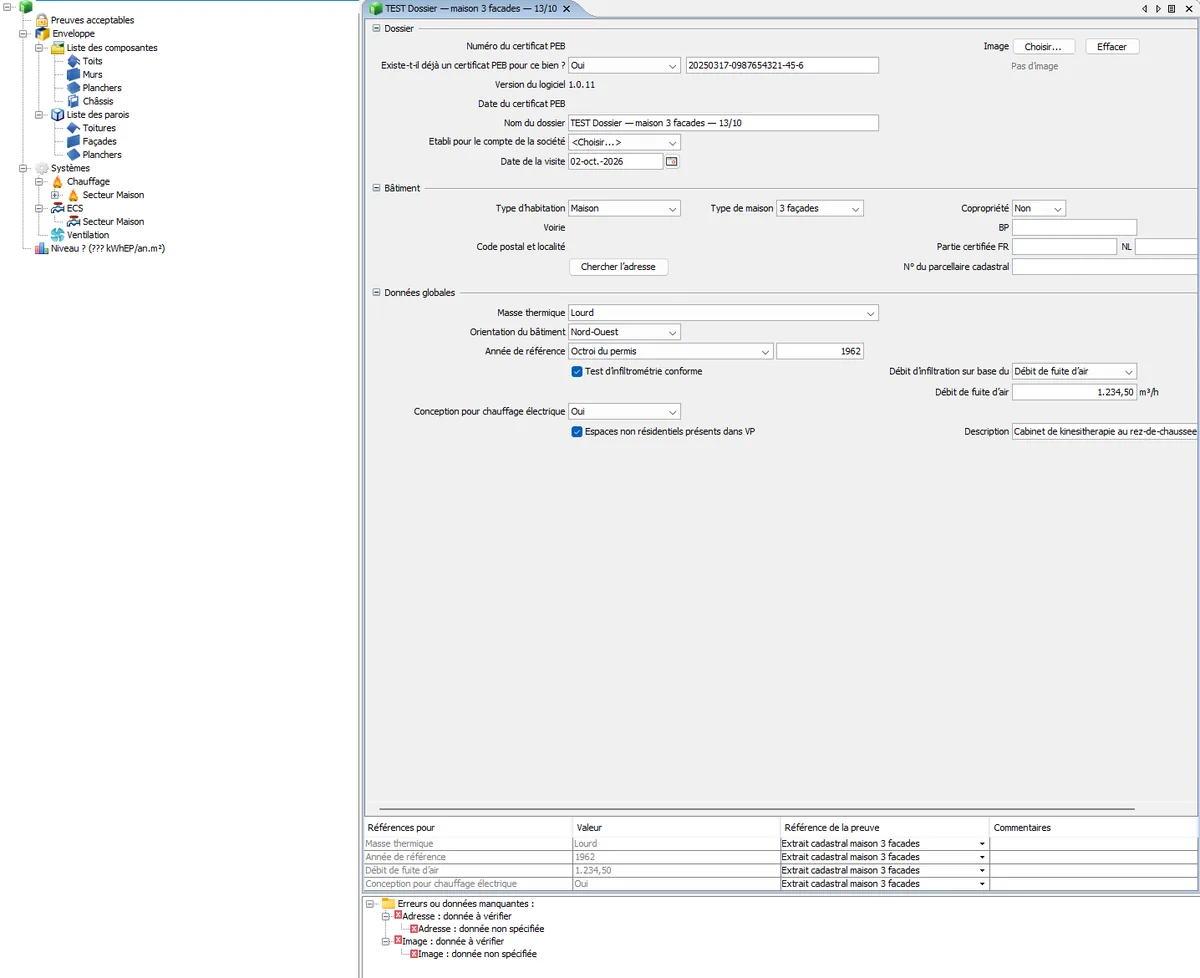Select the green cube root node icon
This screenshot has height=978, width=1200.
[x=26, y=7]
